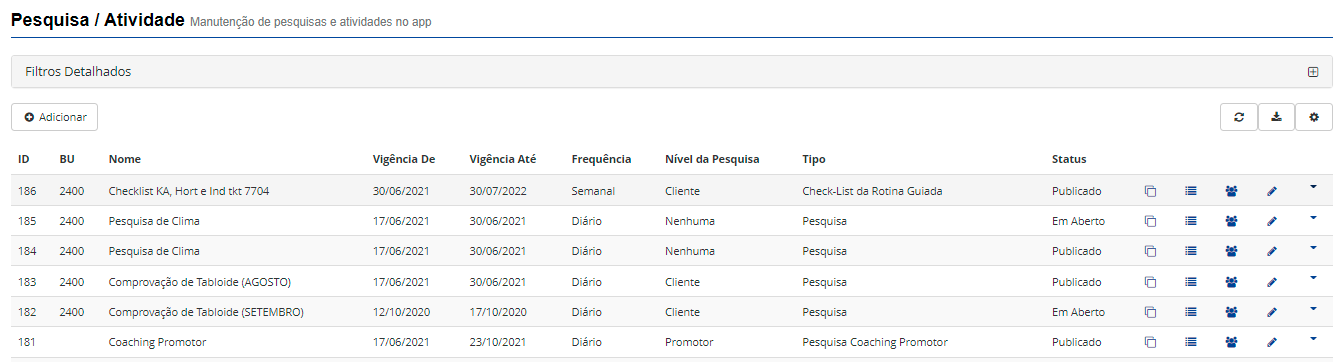The image size is (1342, 362).
Task: Open the gear settings button
Action: [1314, 117]
